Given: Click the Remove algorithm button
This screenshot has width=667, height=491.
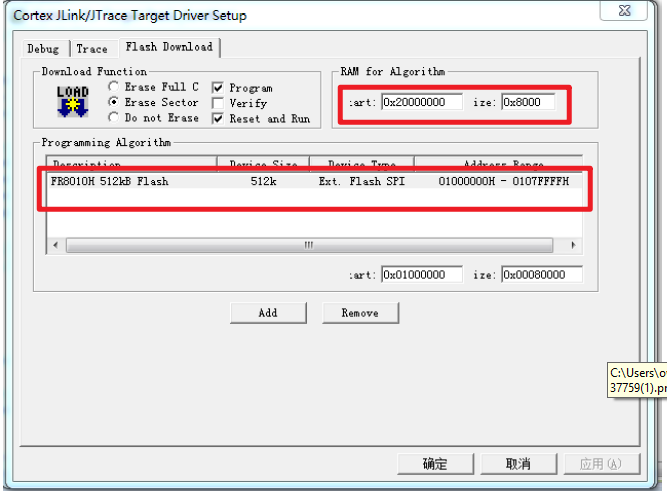Looking at the screenshot, I should tap(360, 313).
